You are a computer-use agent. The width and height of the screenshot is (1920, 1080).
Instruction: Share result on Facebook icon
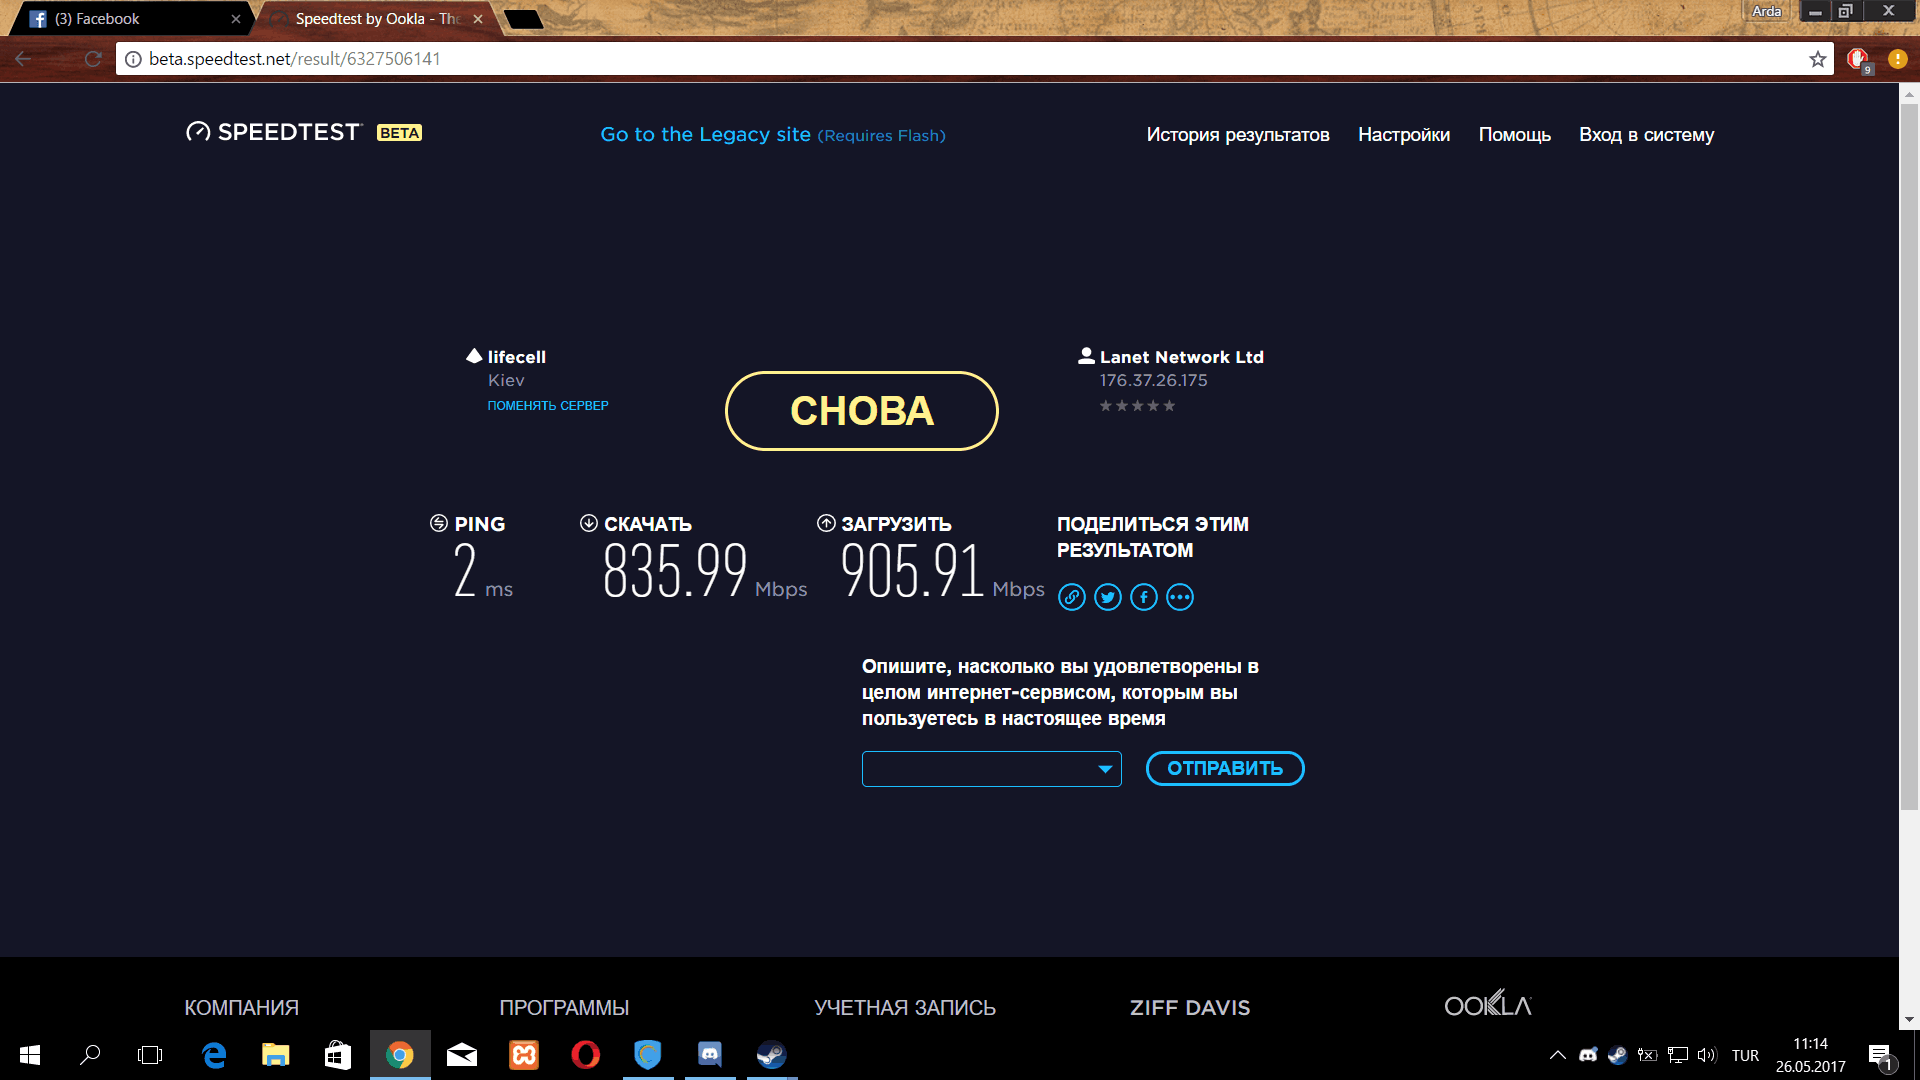[x=1144, y=597]
